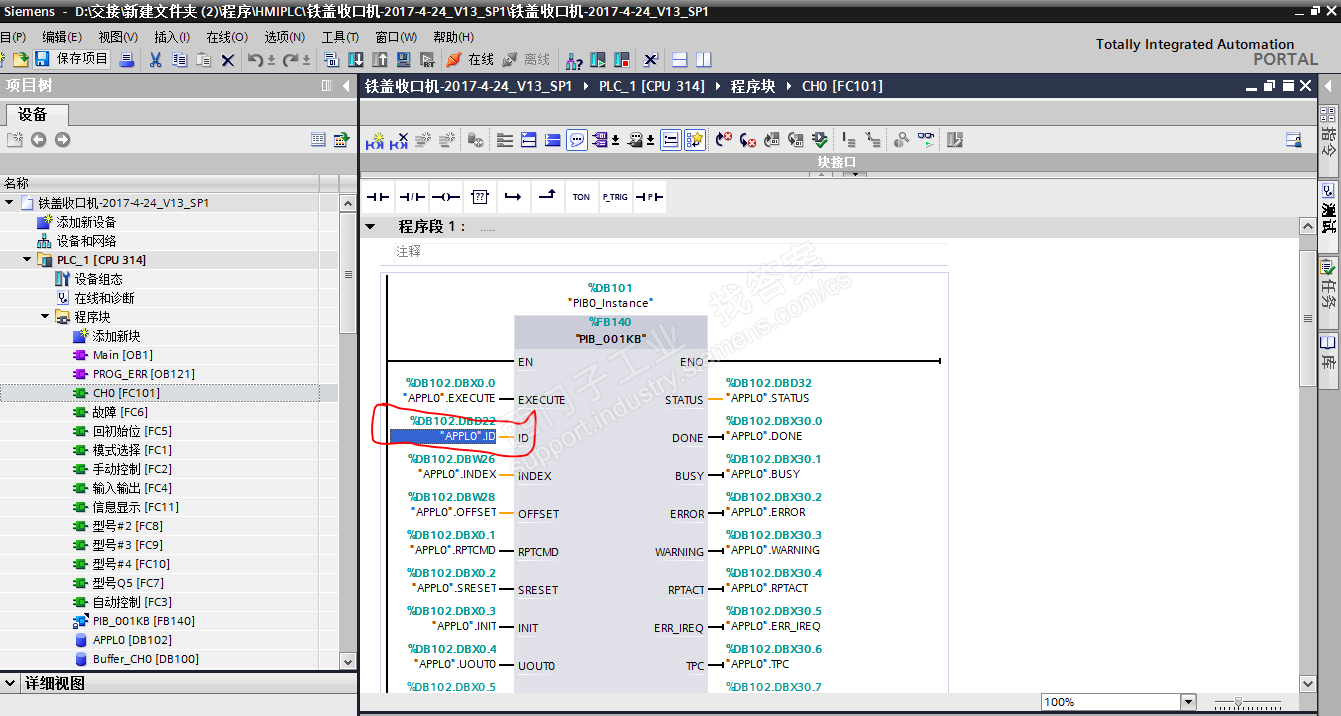Delete selection with the X toolbar icon
The width and height of the screenshot is (1341, 716).
(227, 60)
